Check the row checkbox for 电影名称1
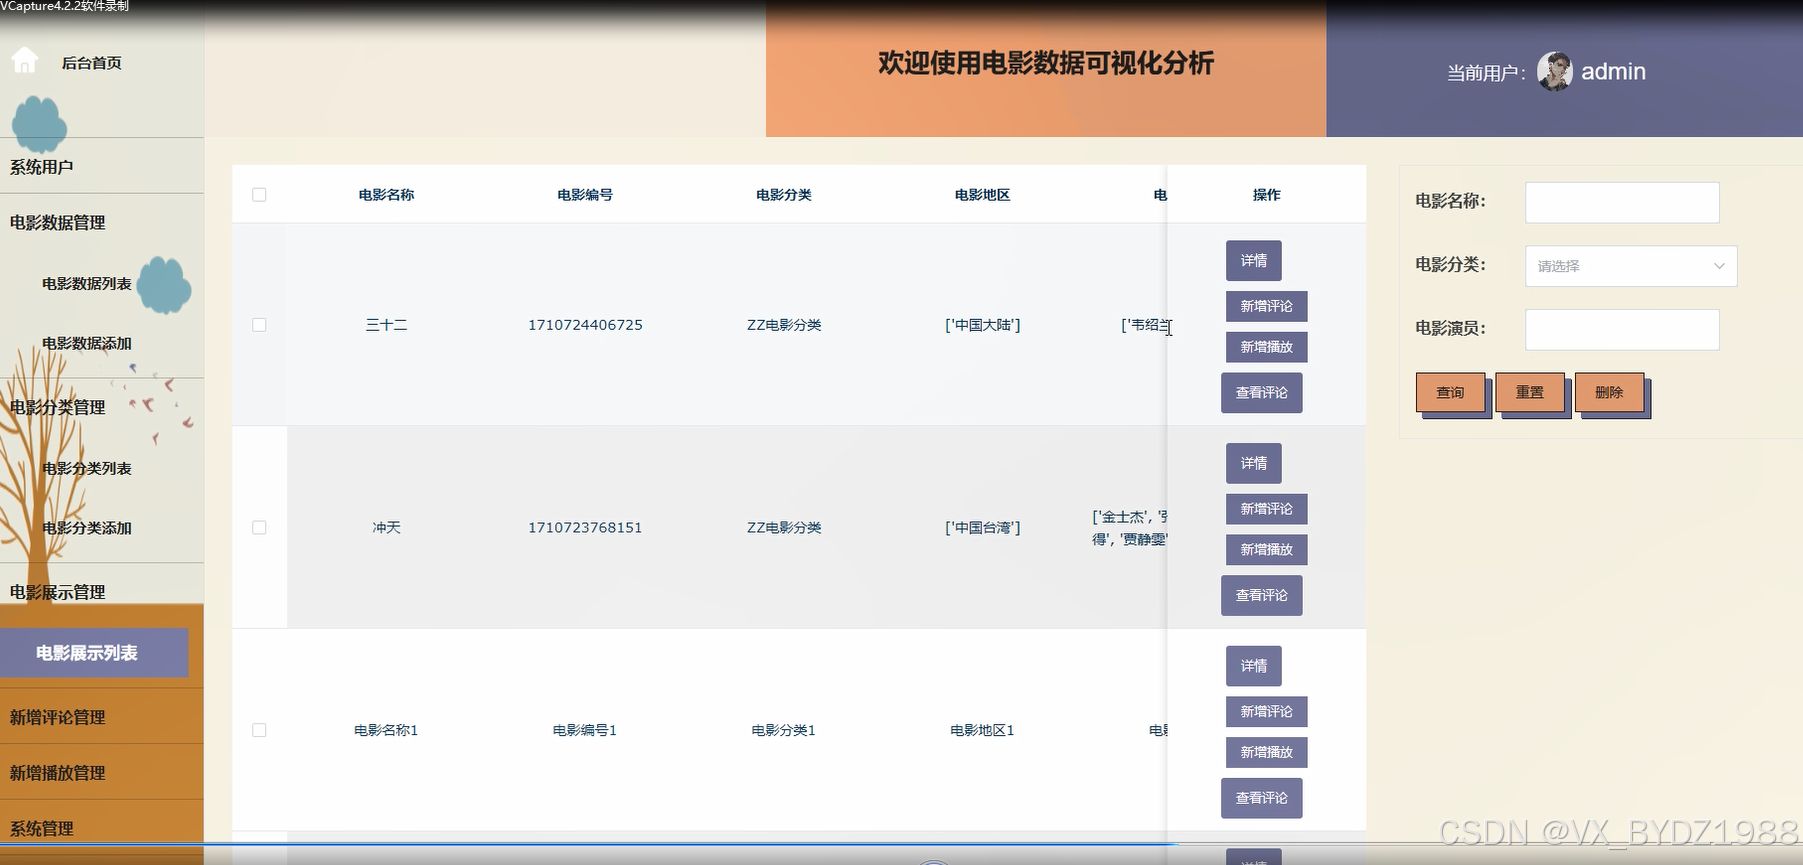The width and height of the screenshot is (1803, 865). pos(259,730)
